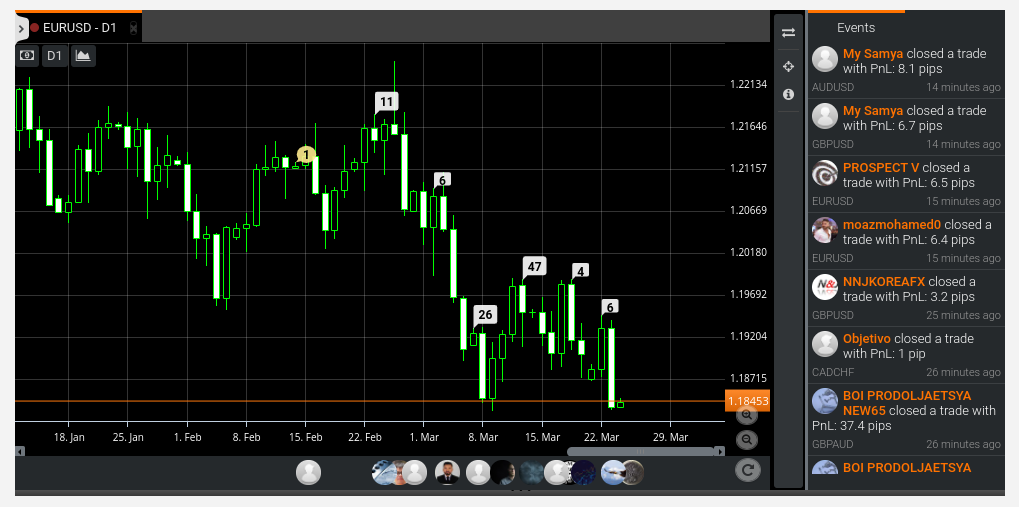
Task: Click the '14 minutes ago' timestamp under AUDUSD
Action: (x=964, y=87)
